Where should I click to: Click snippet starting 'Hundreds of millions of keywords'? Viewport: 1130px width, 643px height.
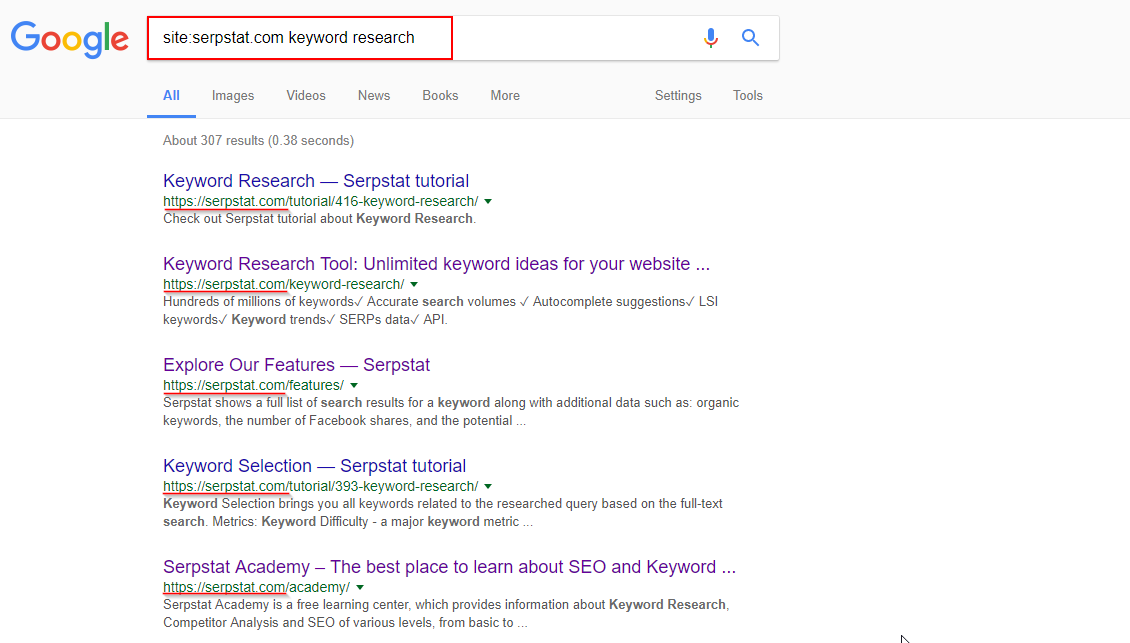pyautogui.click(x=440, y=311)
